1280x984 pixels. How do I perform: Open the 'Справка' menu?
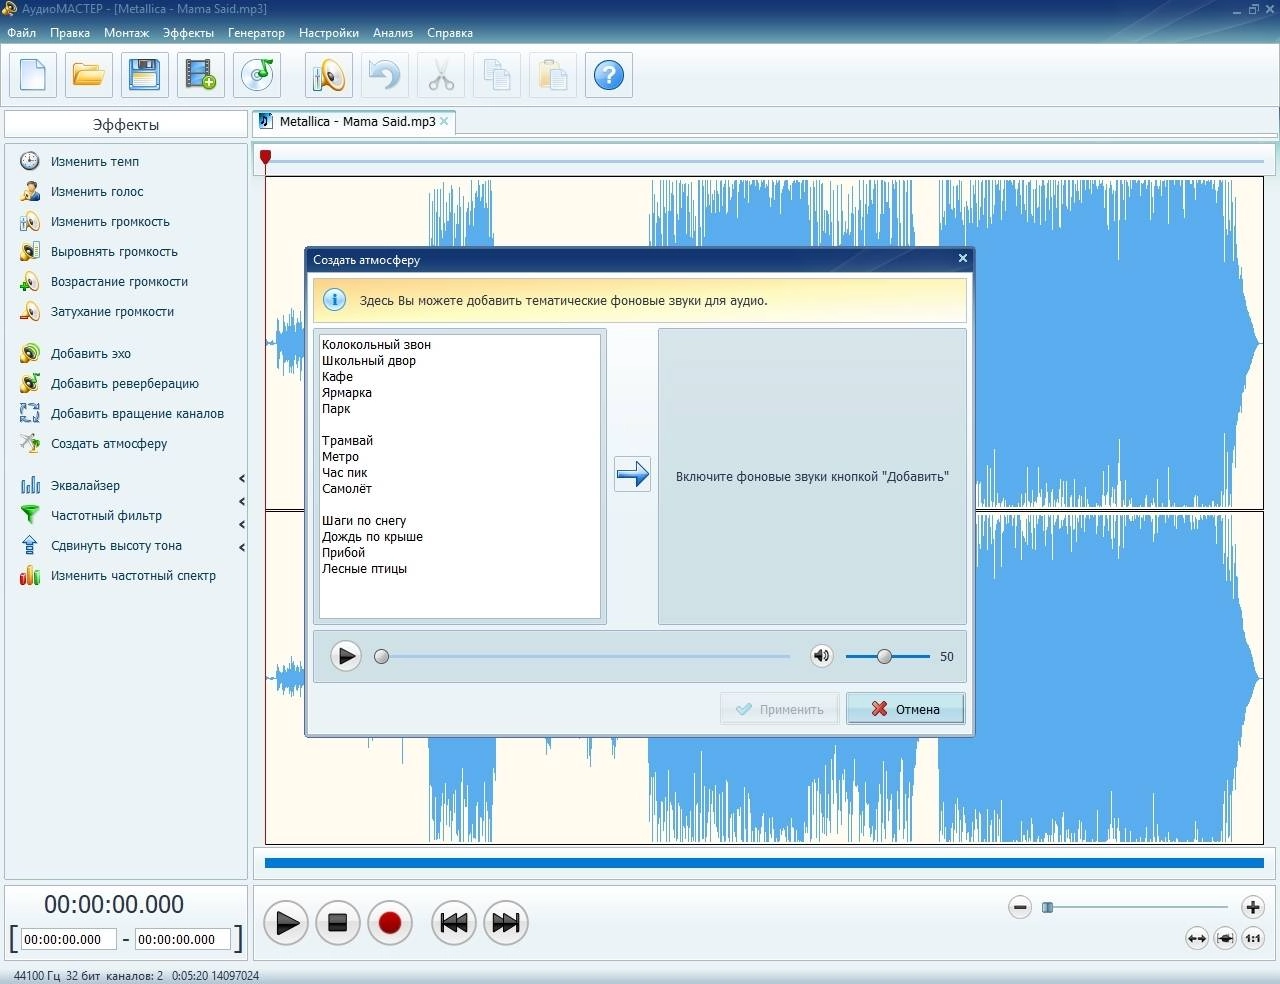tap(450, 33)
